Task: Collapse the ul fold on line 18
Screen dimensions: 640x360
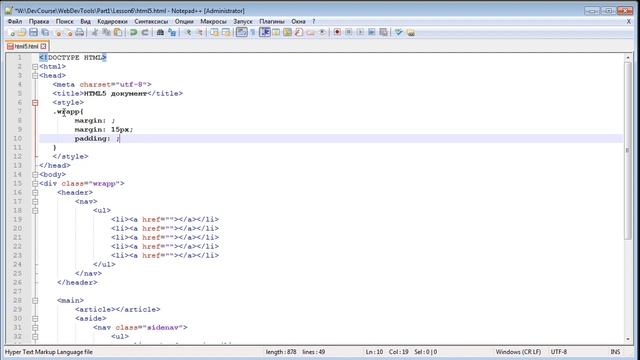Action: [35, 211]
